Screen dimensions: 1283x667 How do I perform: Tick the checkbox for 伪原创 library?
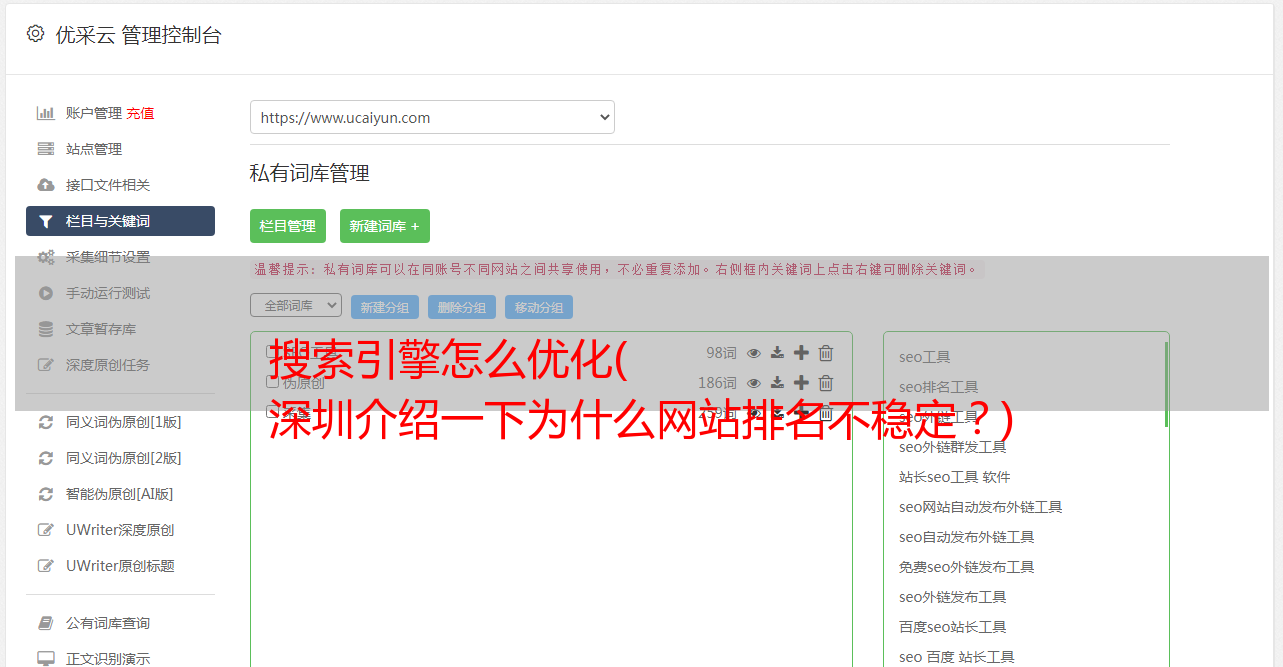pyautogui.click(x=272, y=382)
